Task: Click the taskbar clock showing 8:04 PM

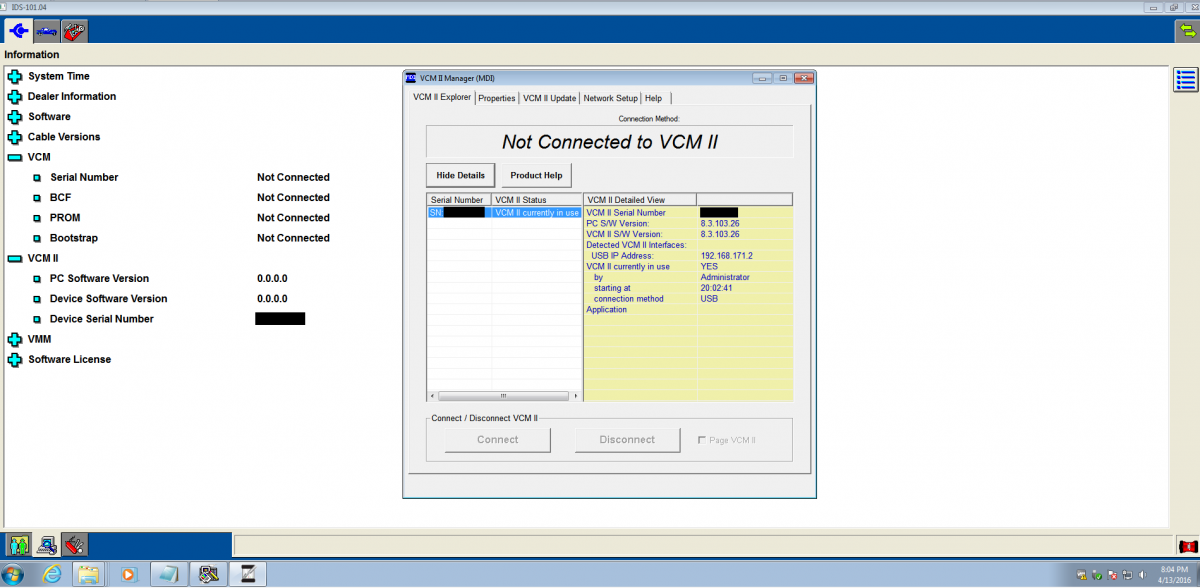Action: 1174,574
